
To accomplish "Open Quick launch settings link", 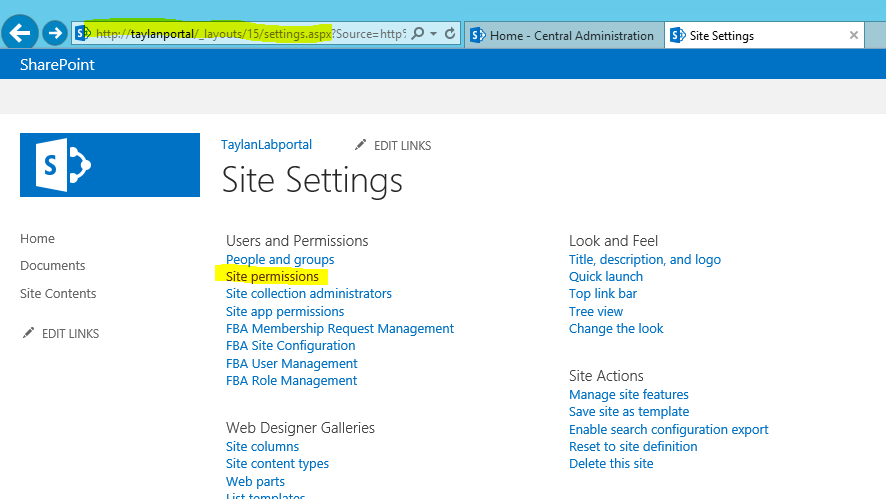I will (x=606, y=276).
